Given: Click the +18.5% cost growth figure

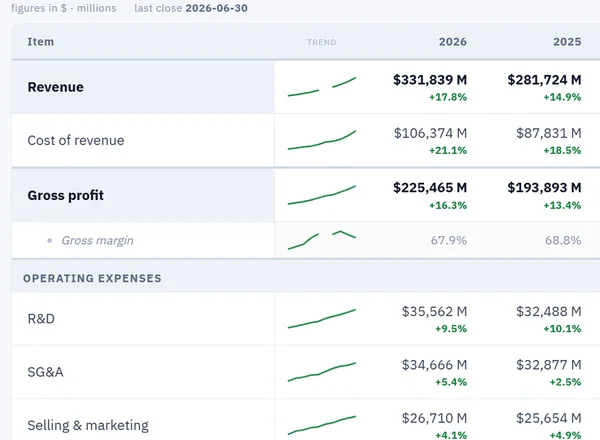Looking at the screenshot, I should tap(562, 150).
